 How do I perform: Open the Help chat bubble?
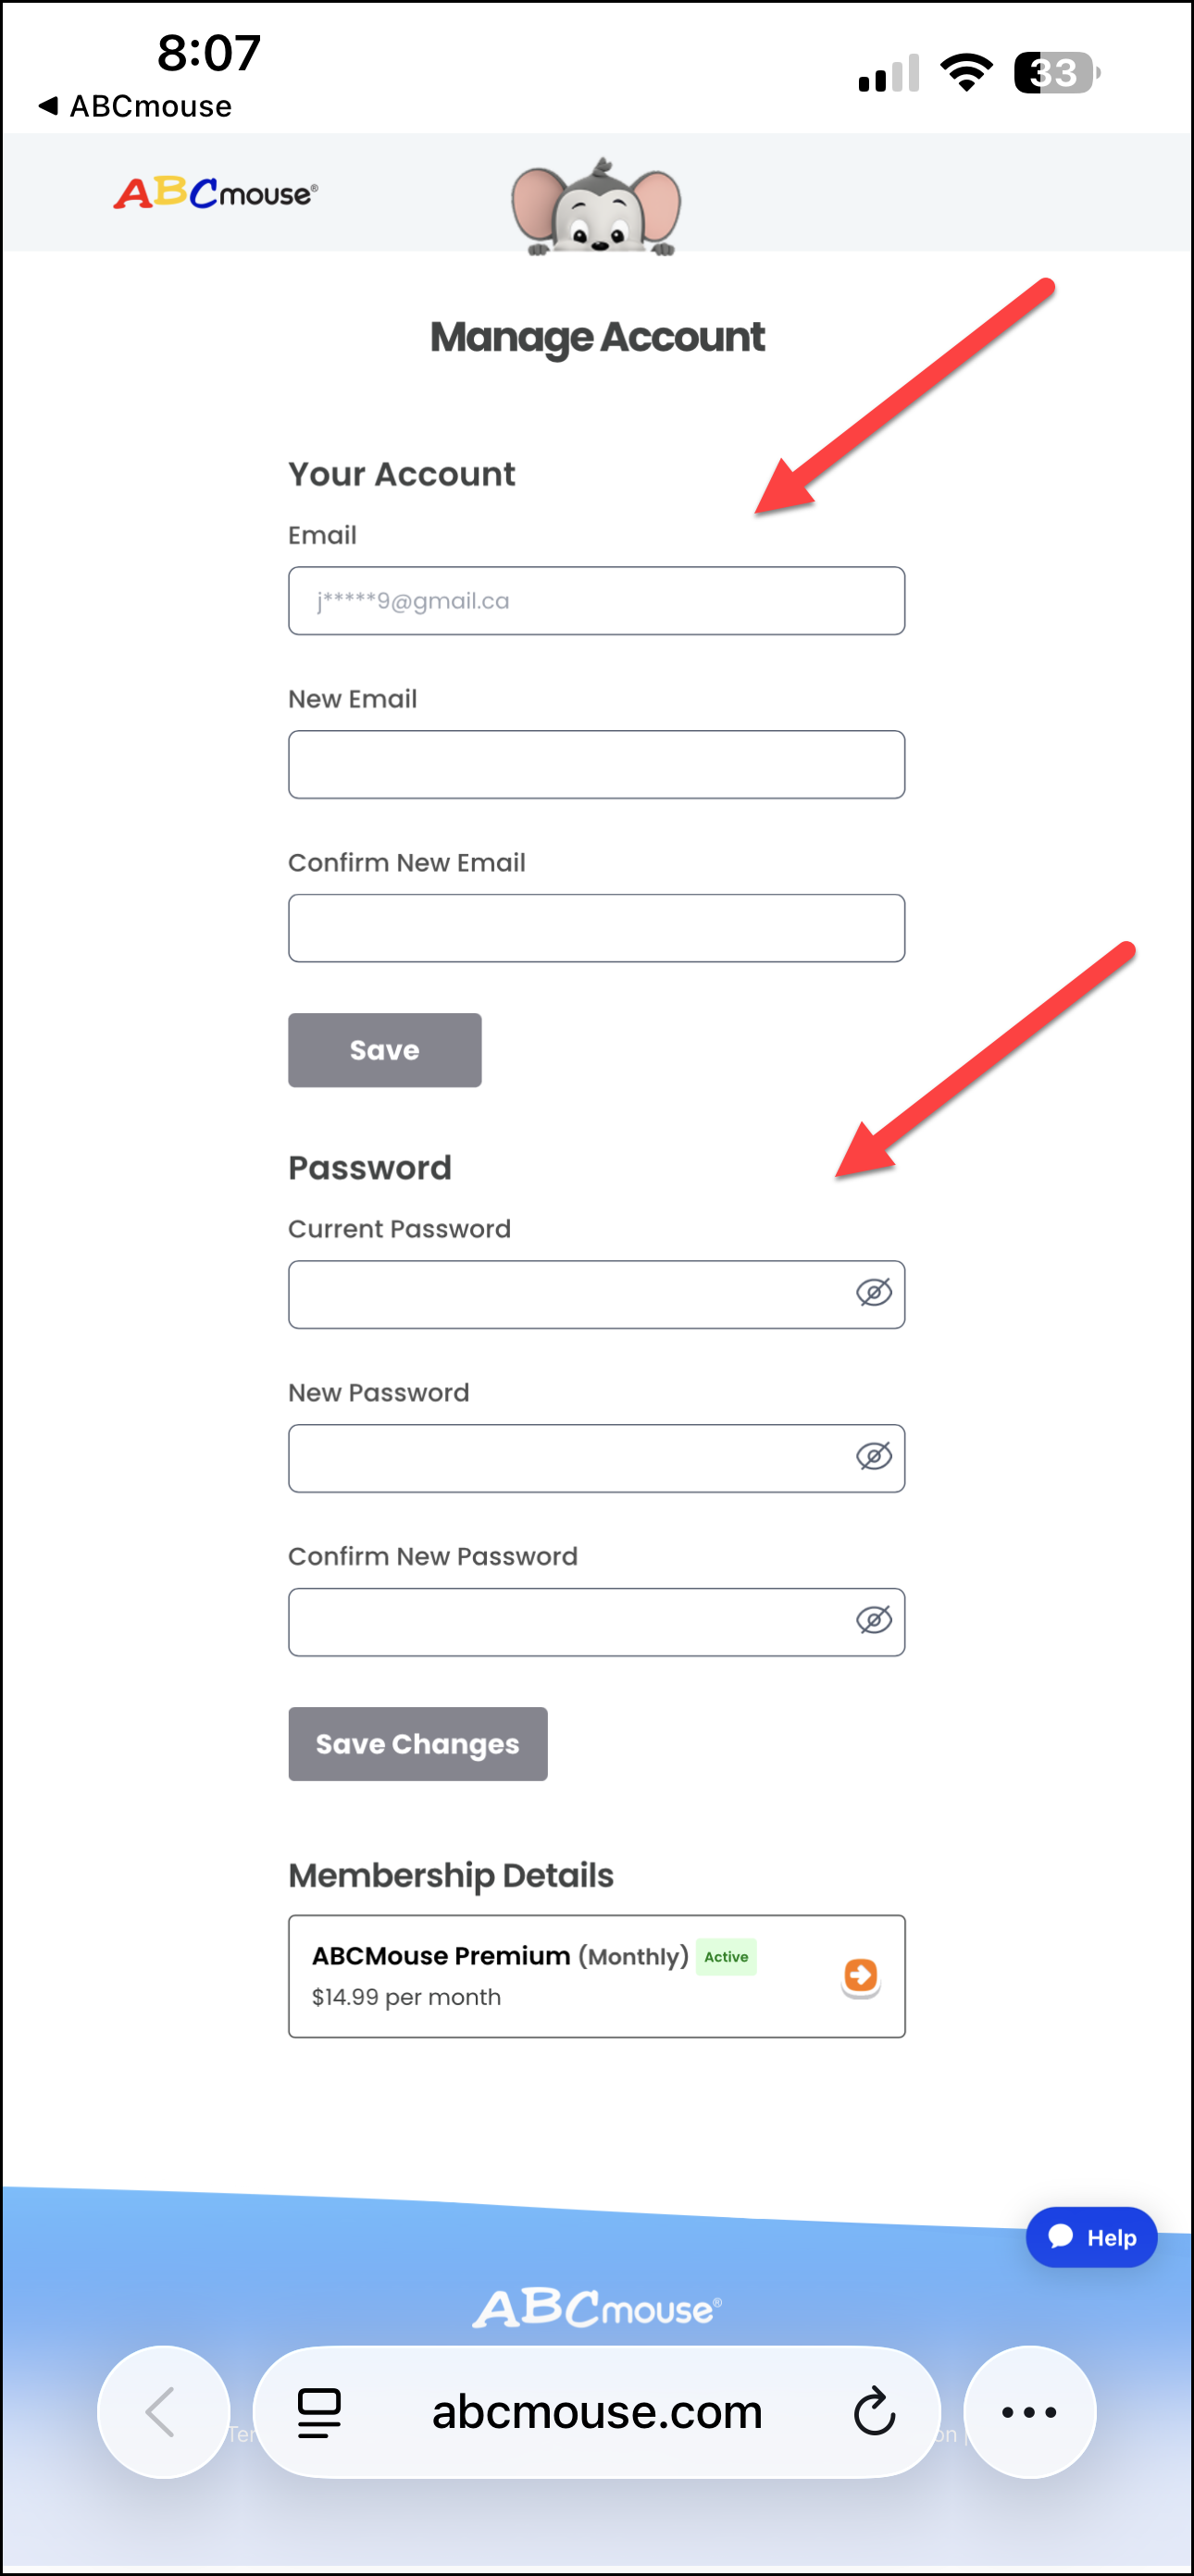(1090, 2237)
